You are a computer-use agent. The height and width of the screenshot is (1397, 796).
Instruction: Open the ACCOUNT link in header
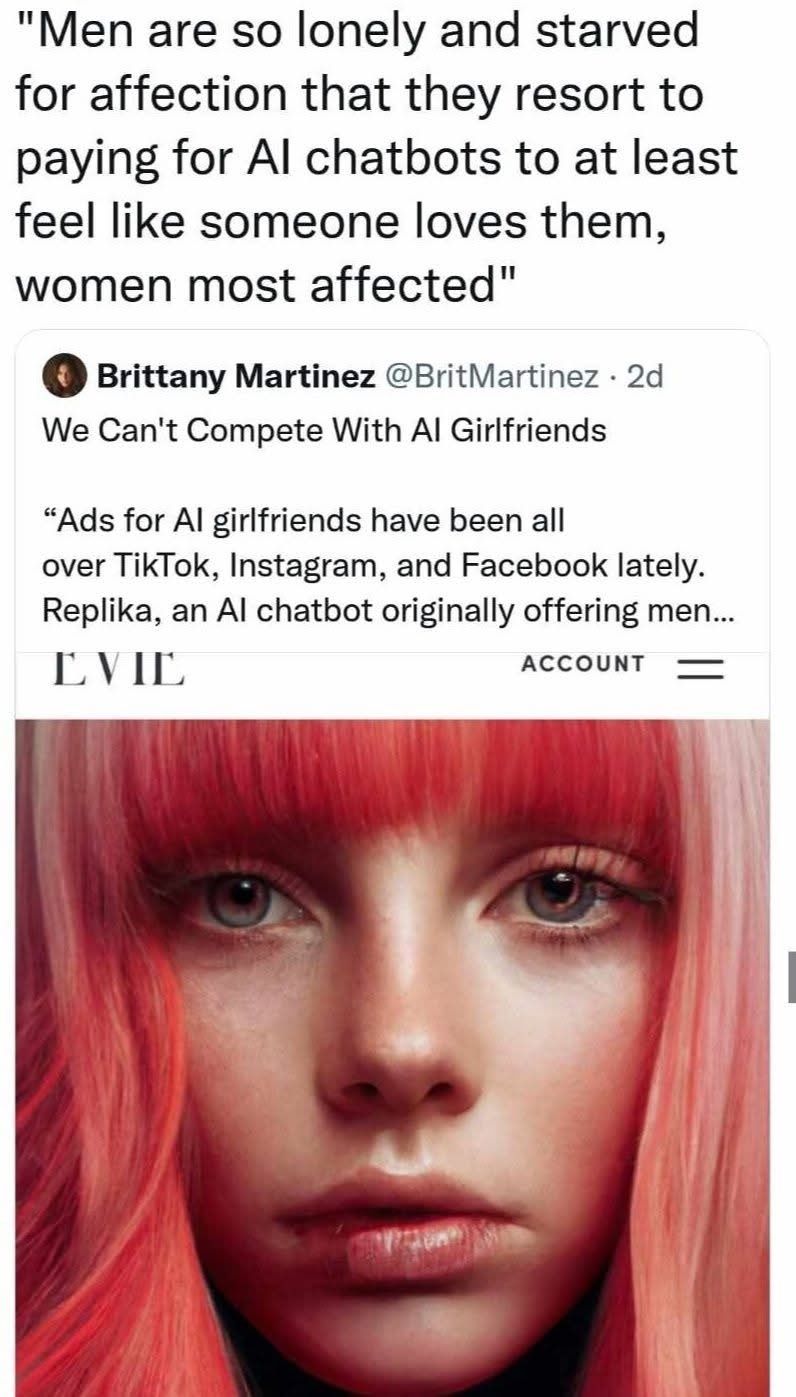[x=583, y=664]
